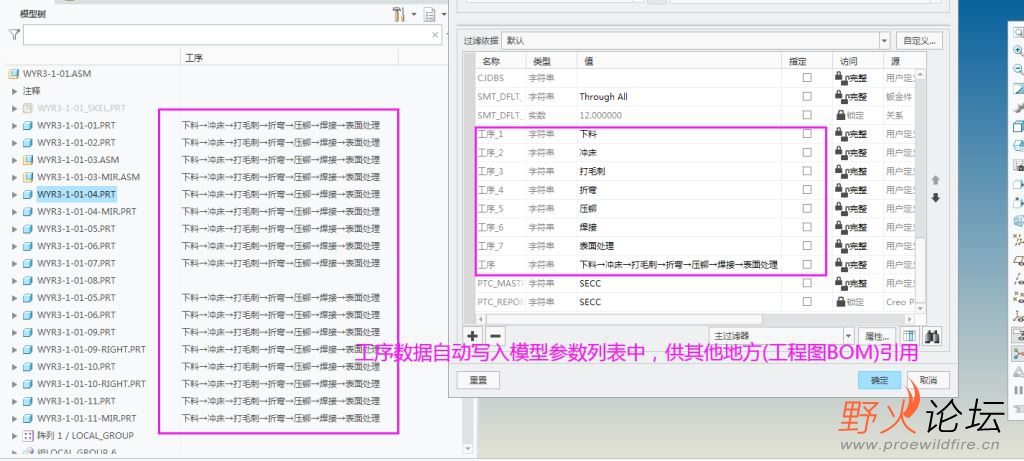Move parameter up with up arrow
This screenshot has height=461, width=1024.
pyautogui.click(x=935, y=180)
